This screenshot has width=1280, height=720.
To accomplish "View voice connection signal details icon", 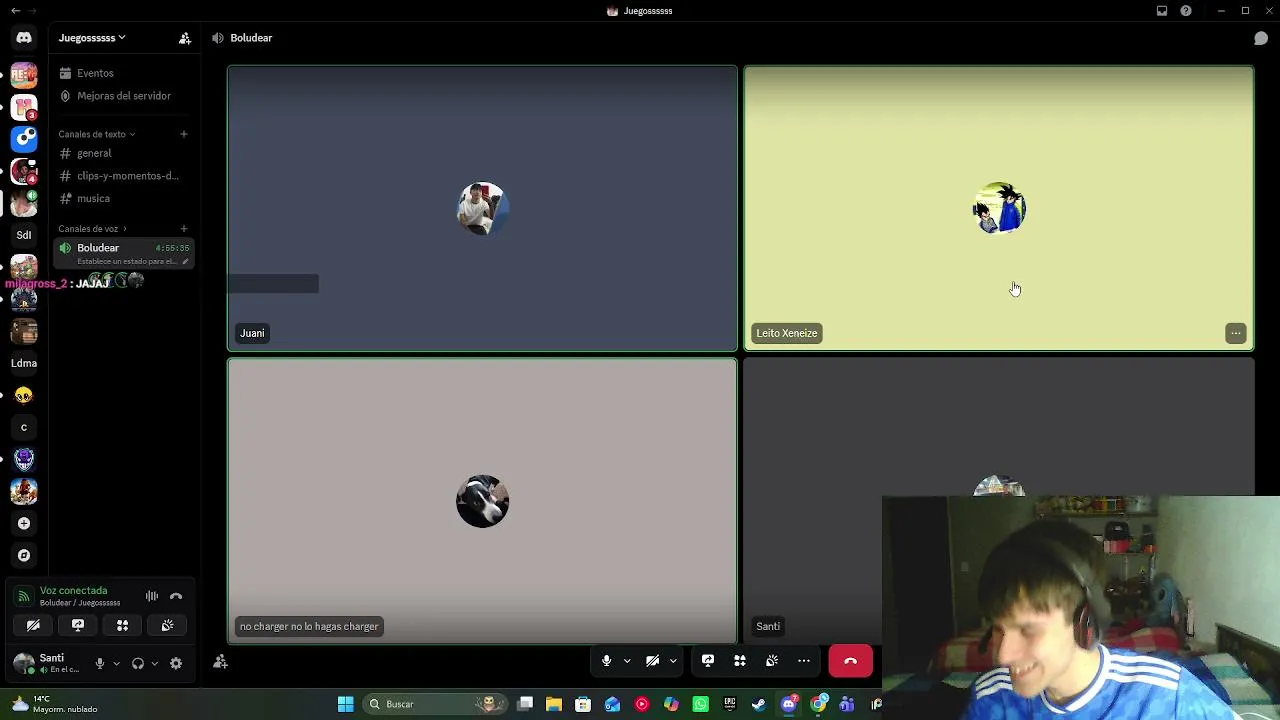I will [x=24, y=596].
